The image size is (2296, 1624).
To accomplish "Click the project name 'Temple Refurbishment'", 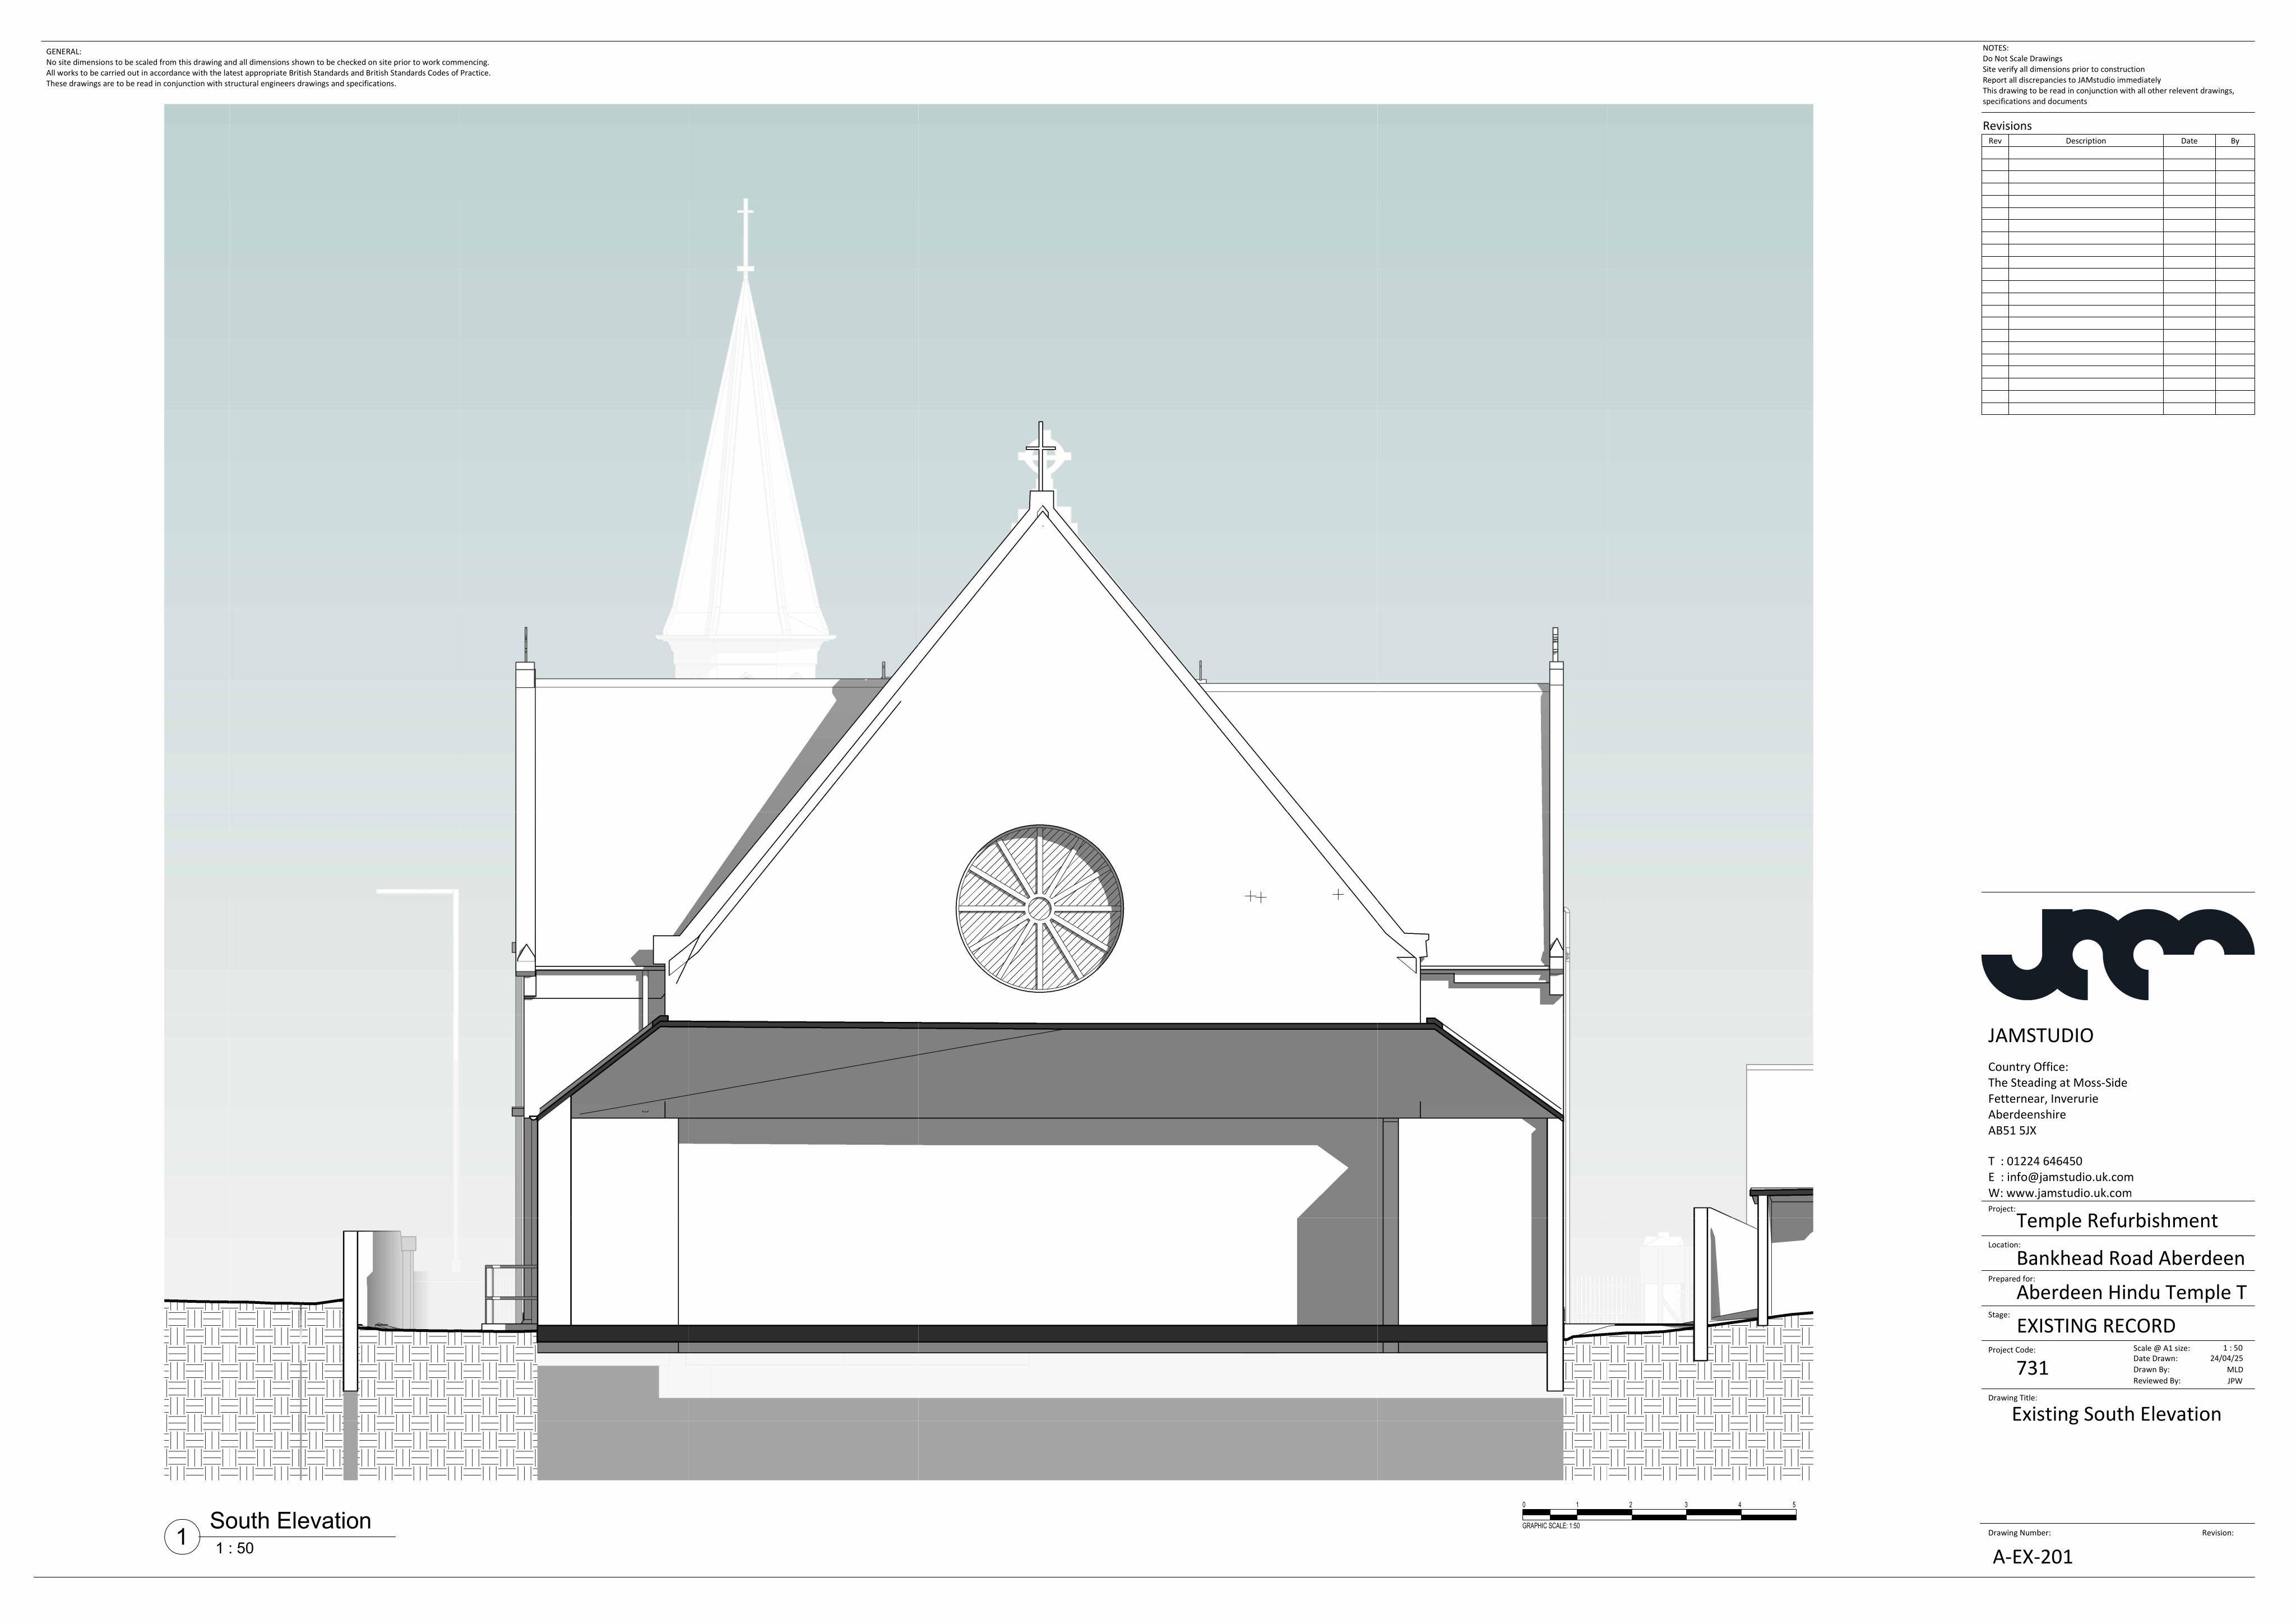I will coord(2117,1221).
